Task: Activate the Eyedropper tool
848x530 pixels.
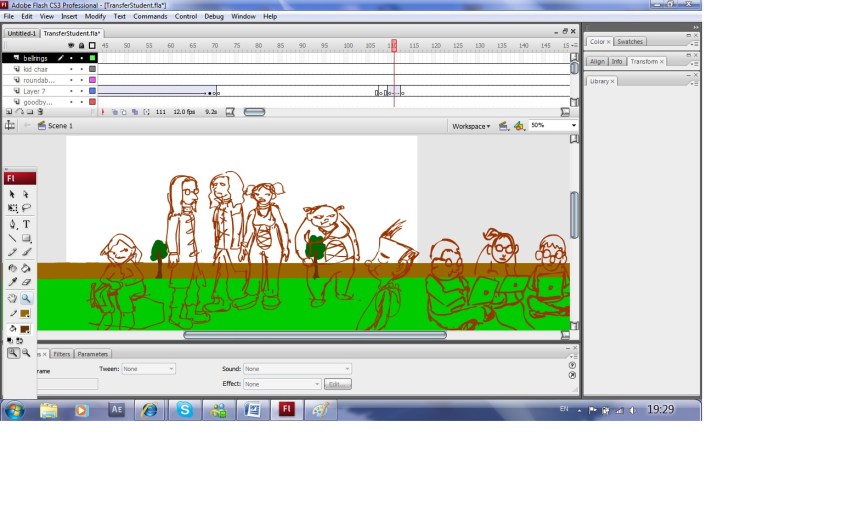Action: [12, 283]
